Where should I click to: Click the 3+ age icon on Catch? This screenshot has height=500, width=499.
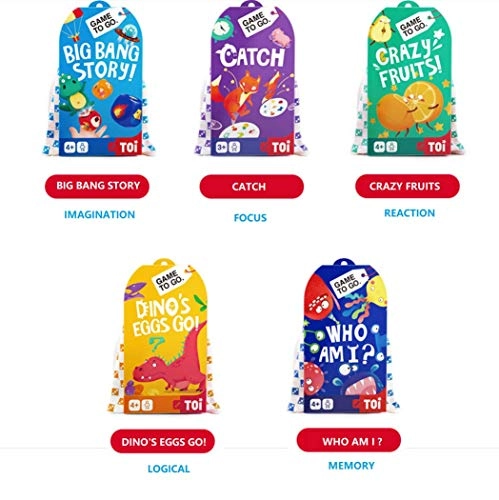click(x=222, y=147)
